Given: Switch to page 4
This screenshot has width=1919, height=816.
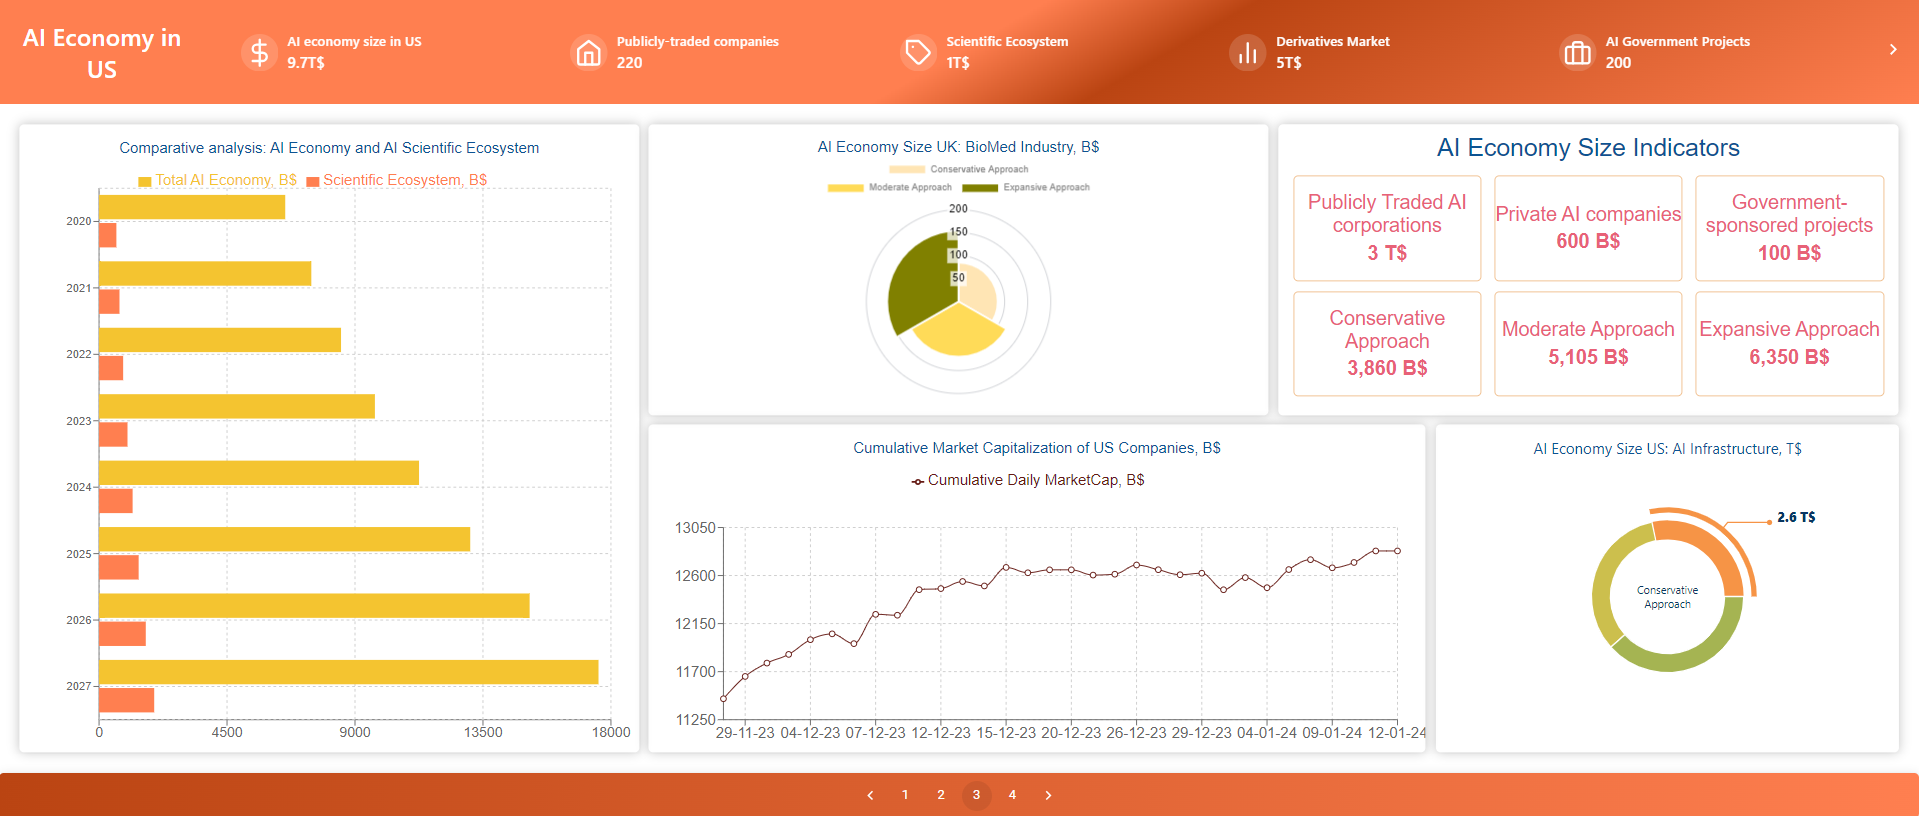Looking at the screenshot, I should pos(1012,795).
